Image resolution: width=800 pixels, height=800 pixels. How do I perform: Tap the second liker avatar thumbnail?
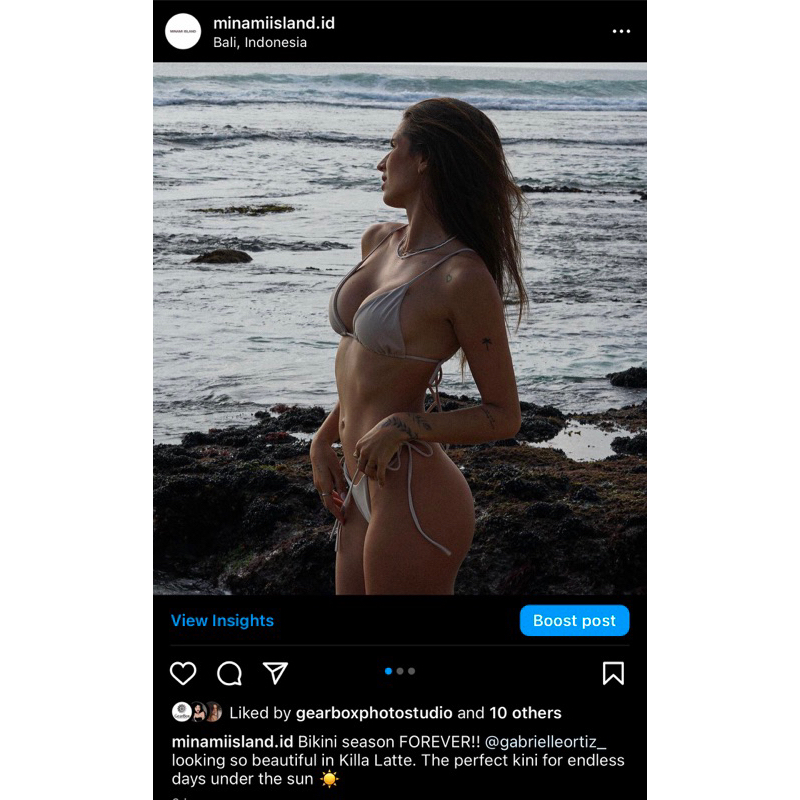click(199, 712)
